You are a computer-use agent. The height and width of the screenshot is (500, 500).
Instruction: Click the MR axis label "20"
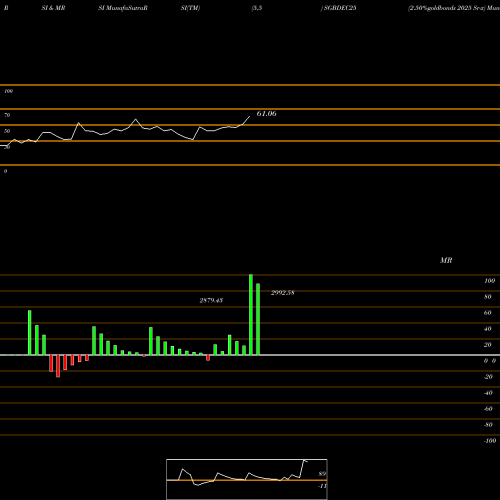tap(488, 345)
